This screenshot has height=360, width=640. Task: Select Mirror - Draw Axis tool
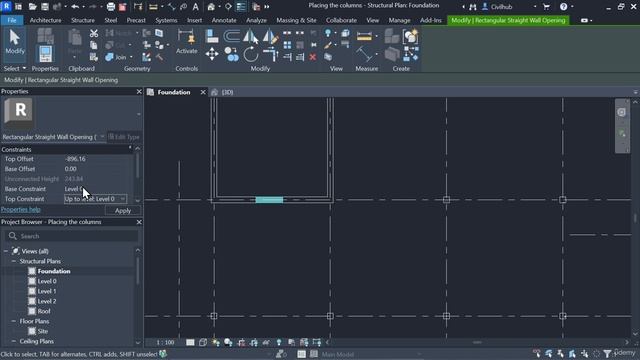[x=270, y=36]
